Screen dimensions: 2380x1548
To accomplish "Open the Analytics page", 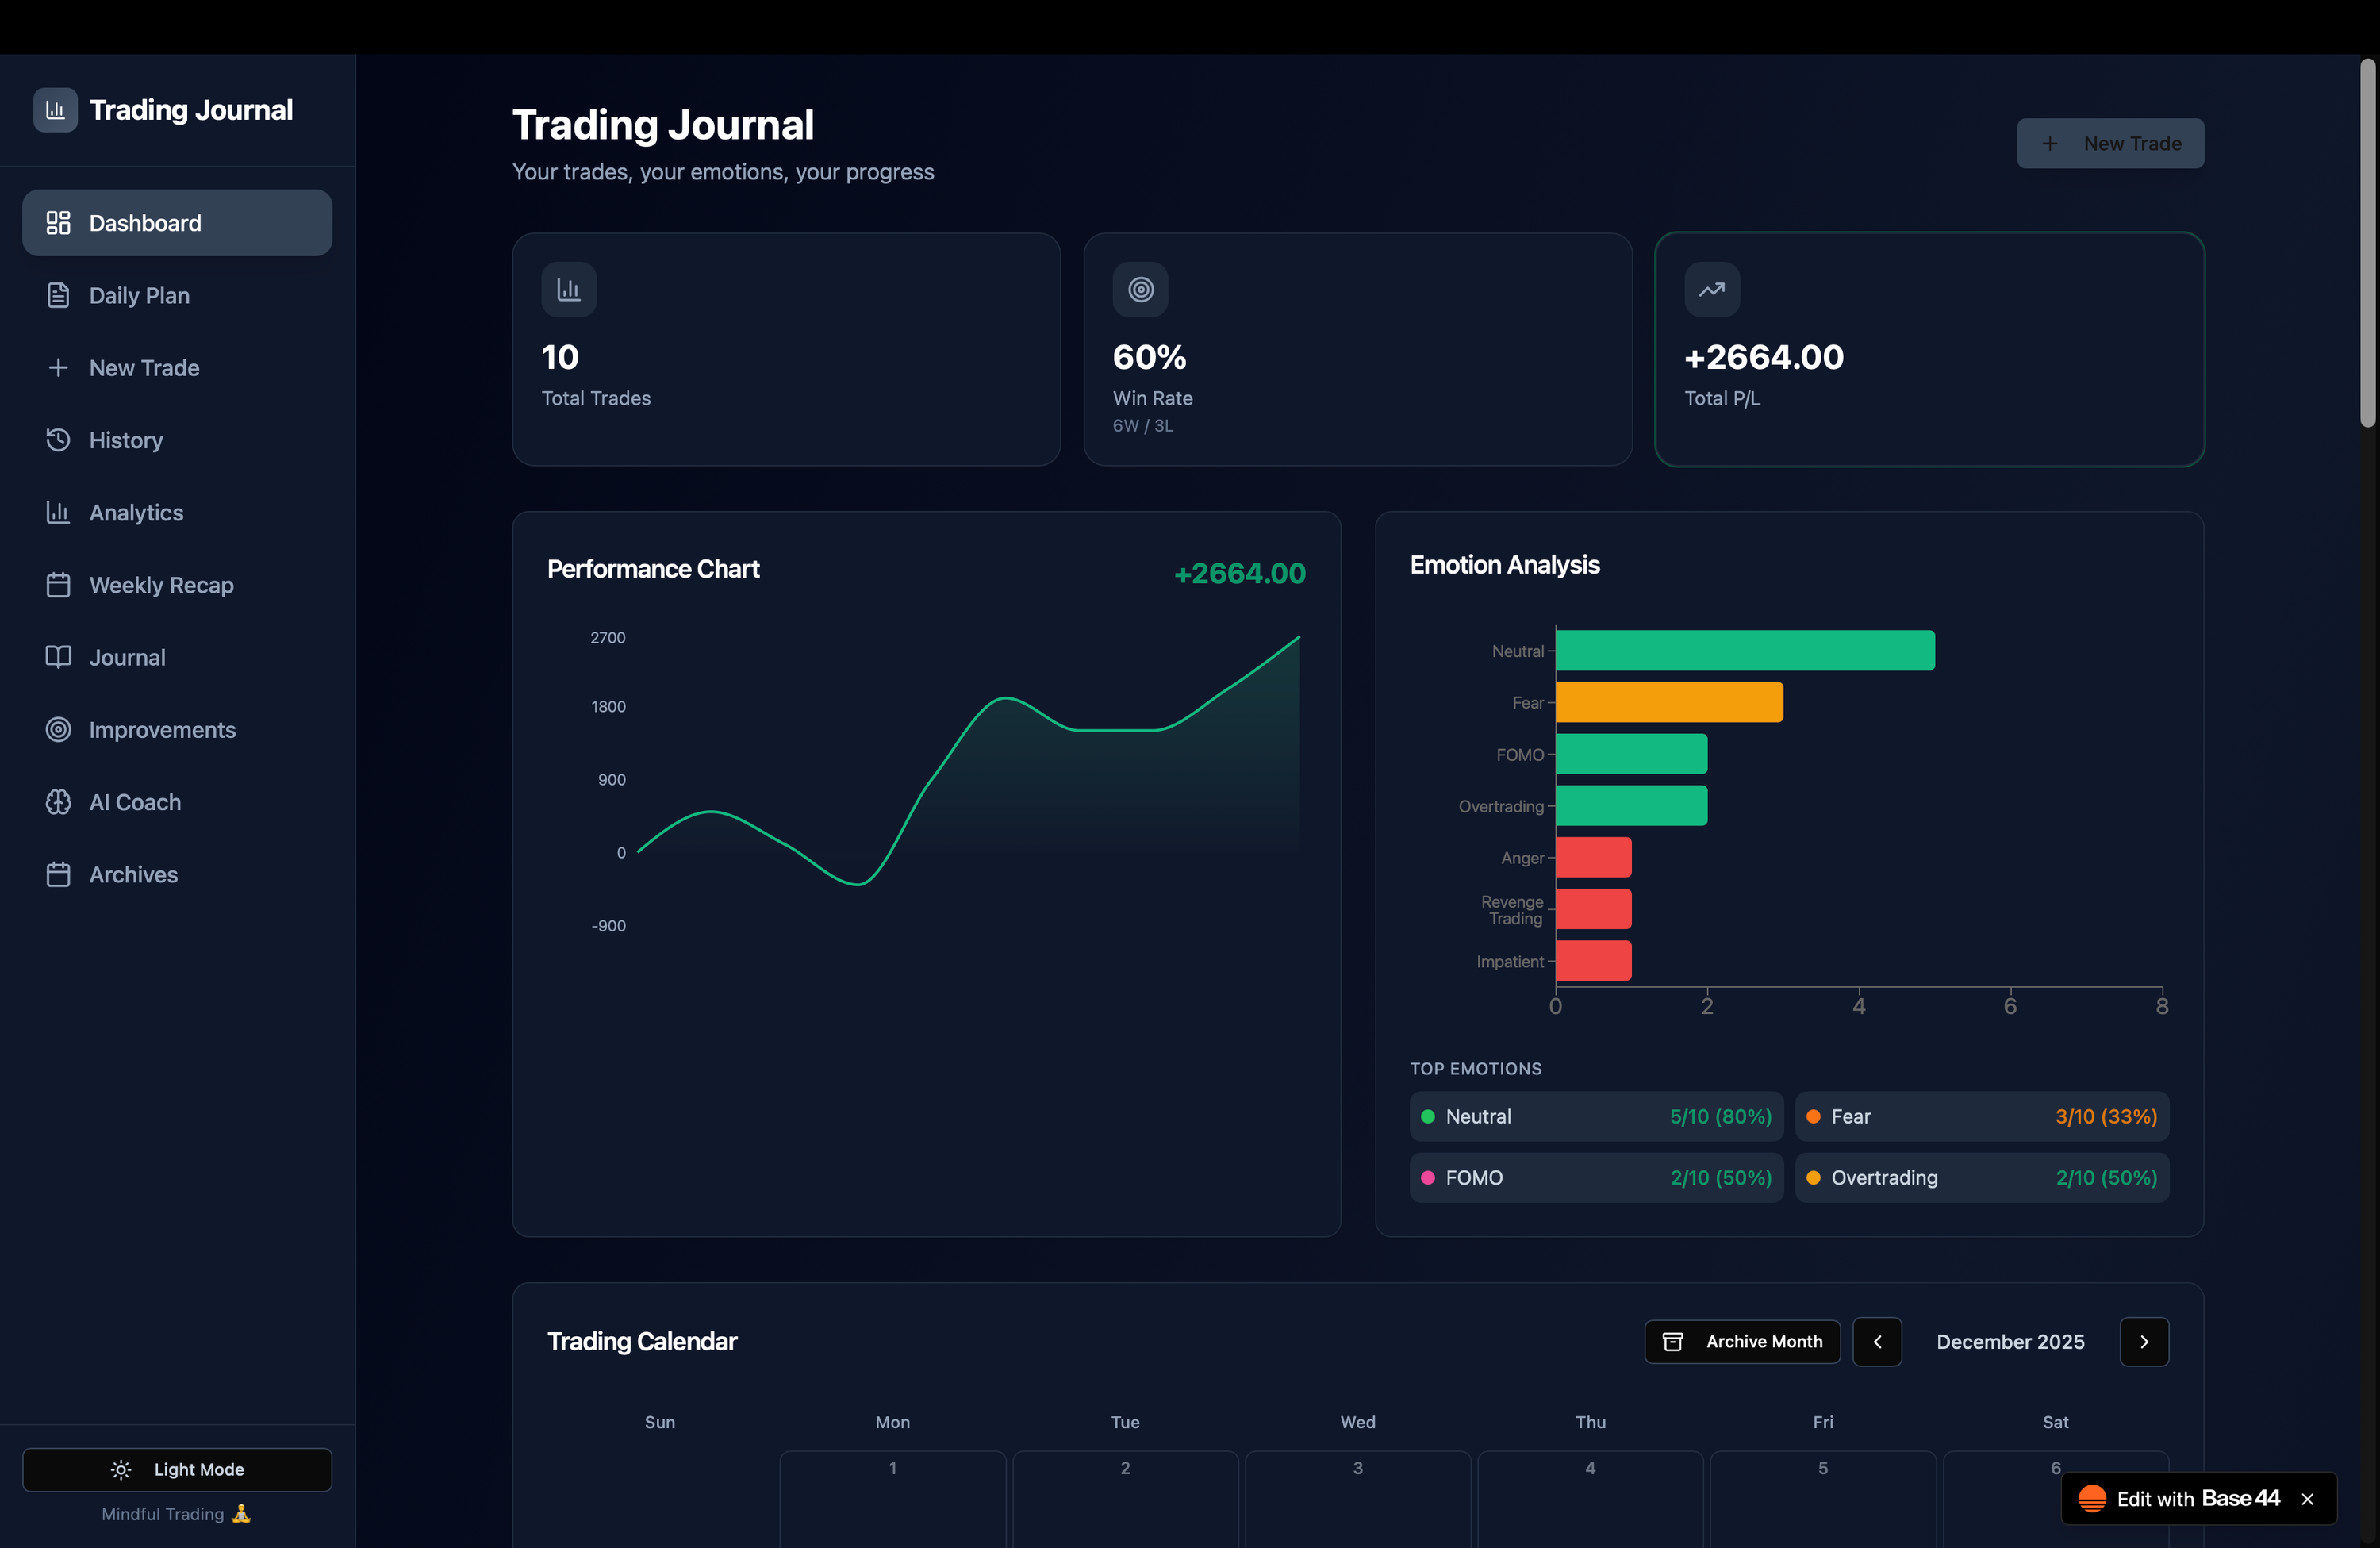I will pos(177,512).
